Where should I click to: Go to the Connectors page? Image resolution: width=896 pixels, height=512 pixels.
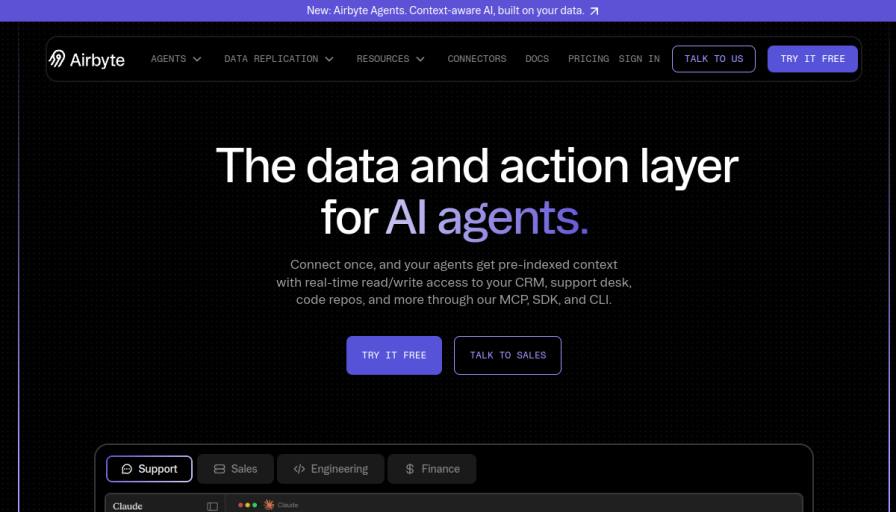(477, 59)
